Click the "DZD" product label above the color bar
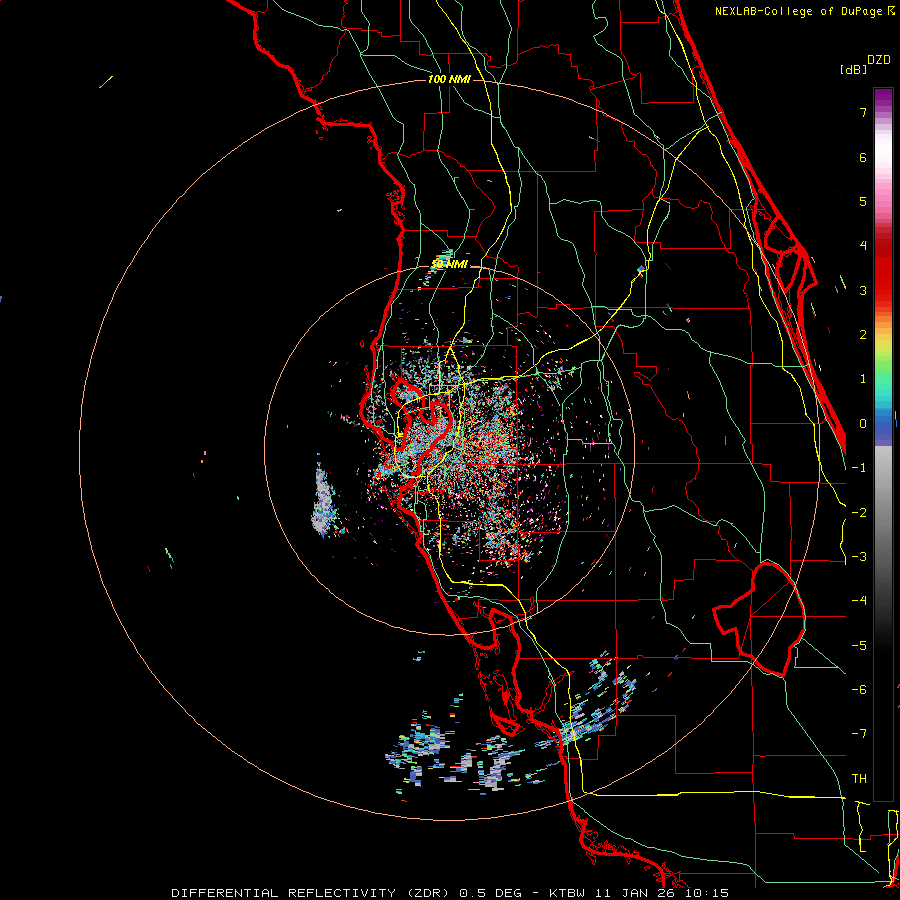Screen dimensions: 900x900 click(x=879, y=60)
